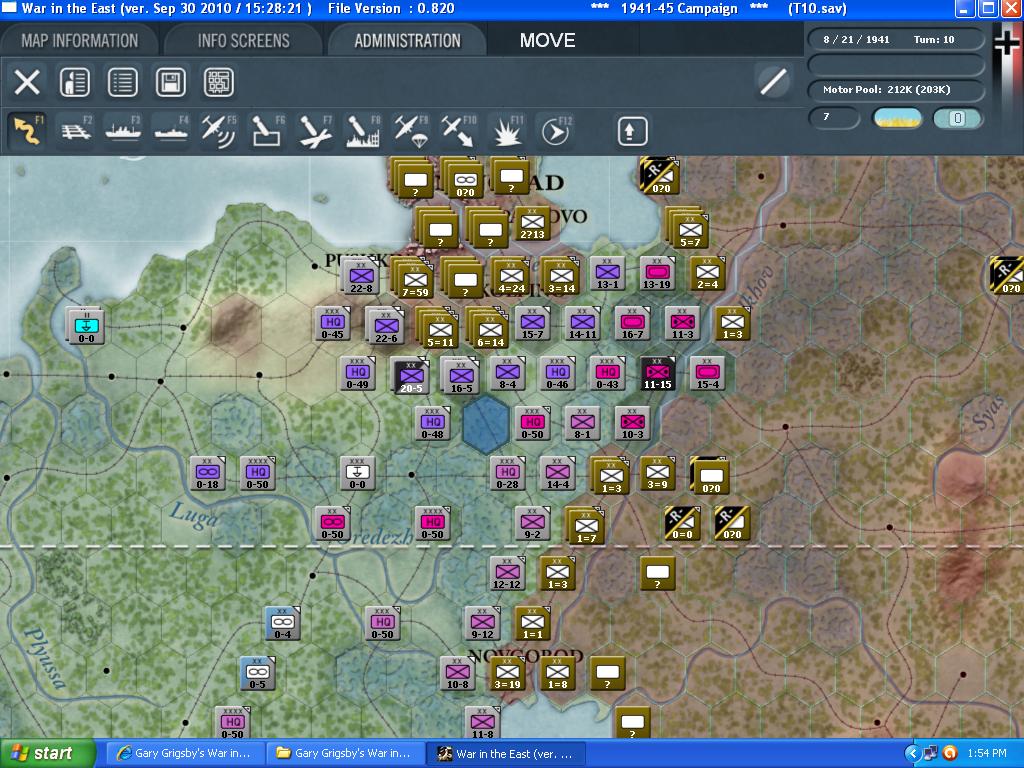Image resolution: width=1024 pixels, height=768 pixels.
Task: Select Bomb Unit F6 icon
Action: tap(267, 131)
